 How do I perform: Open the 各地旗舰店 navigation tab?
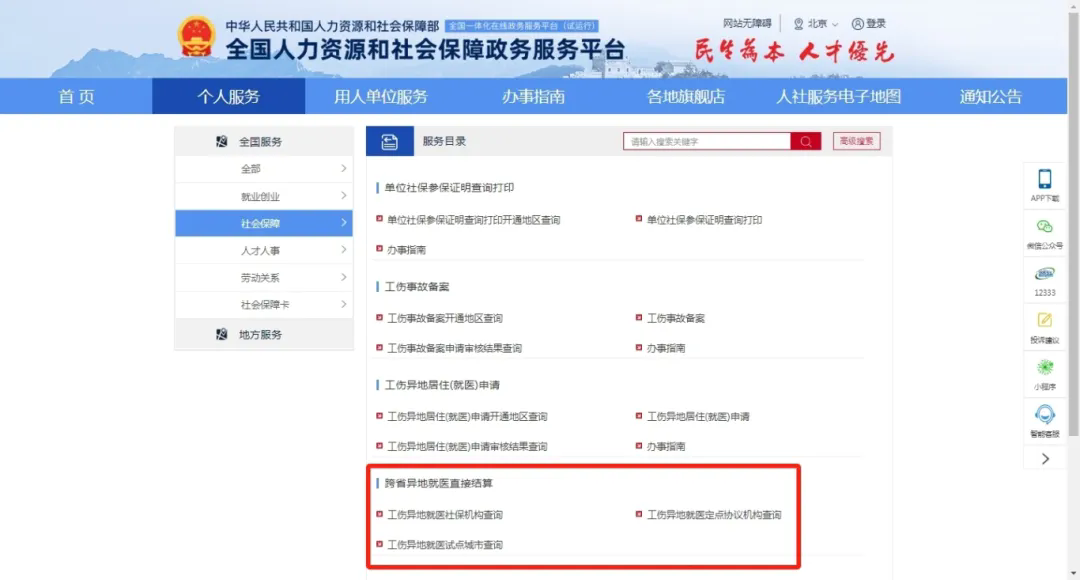coord(686,96)
